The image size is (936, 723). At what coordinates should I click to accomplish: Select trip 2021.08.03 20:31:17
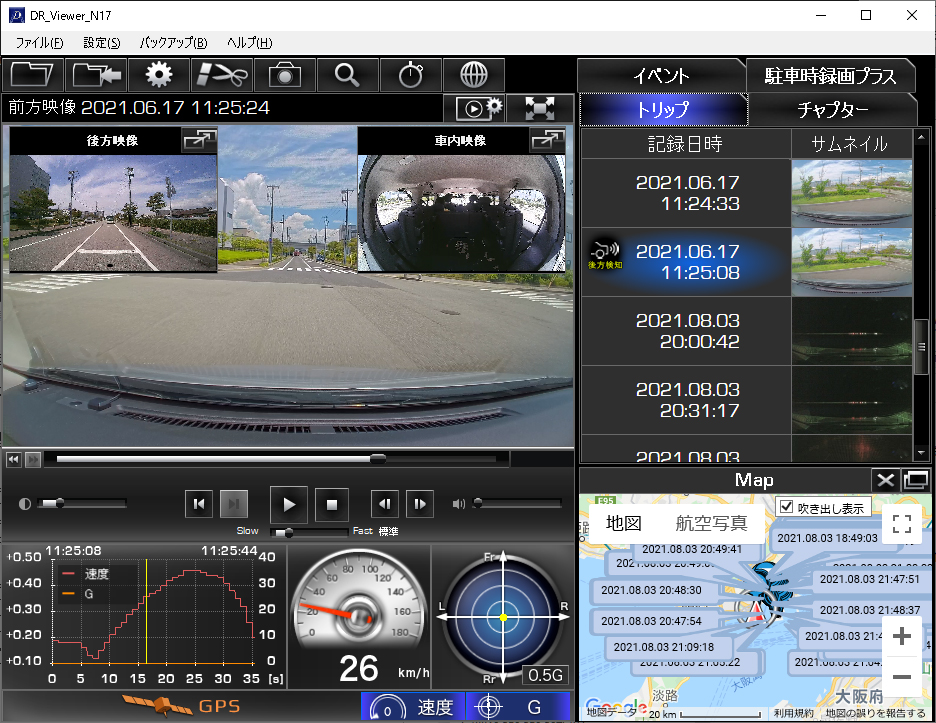tap(686, 400)
